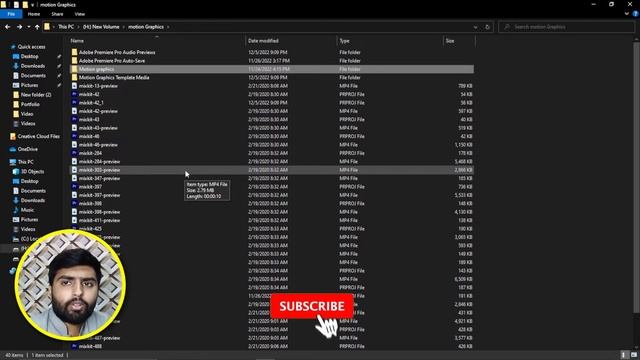Expand the breadcrumb arrow after This PC

pos(78,27)
